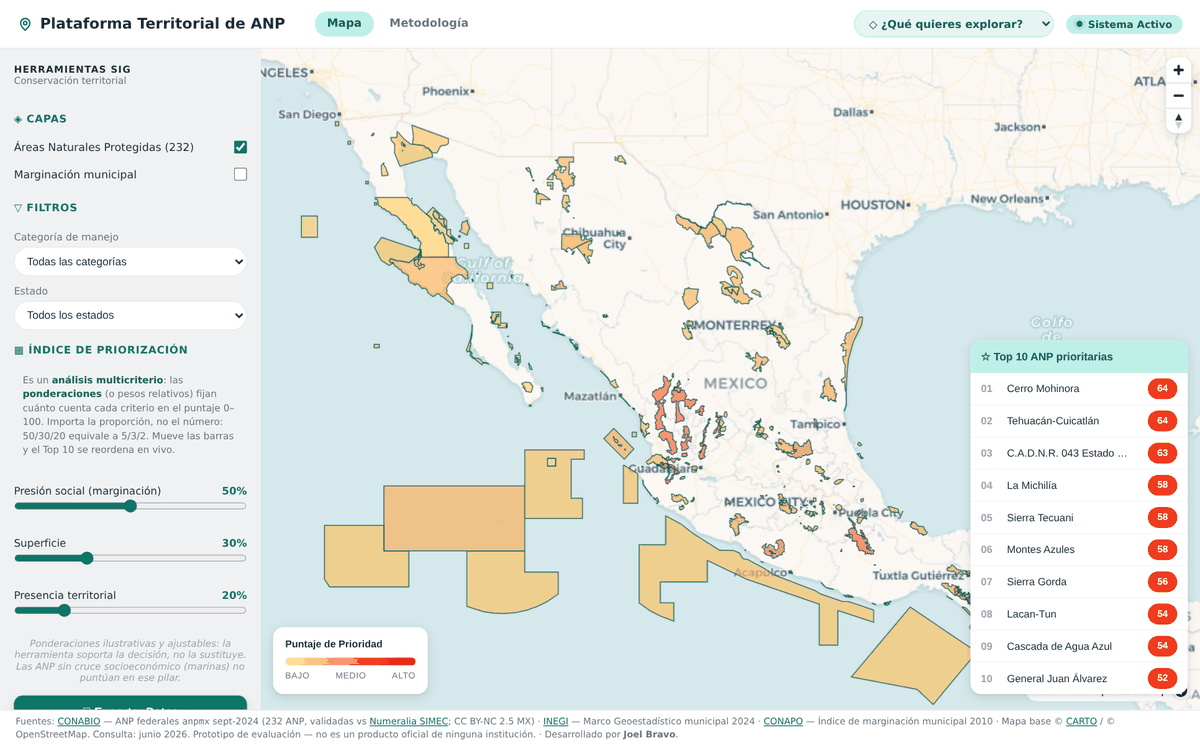Zoom out with the map minus button
The image size is (1200, 748).
point(1178,96)
